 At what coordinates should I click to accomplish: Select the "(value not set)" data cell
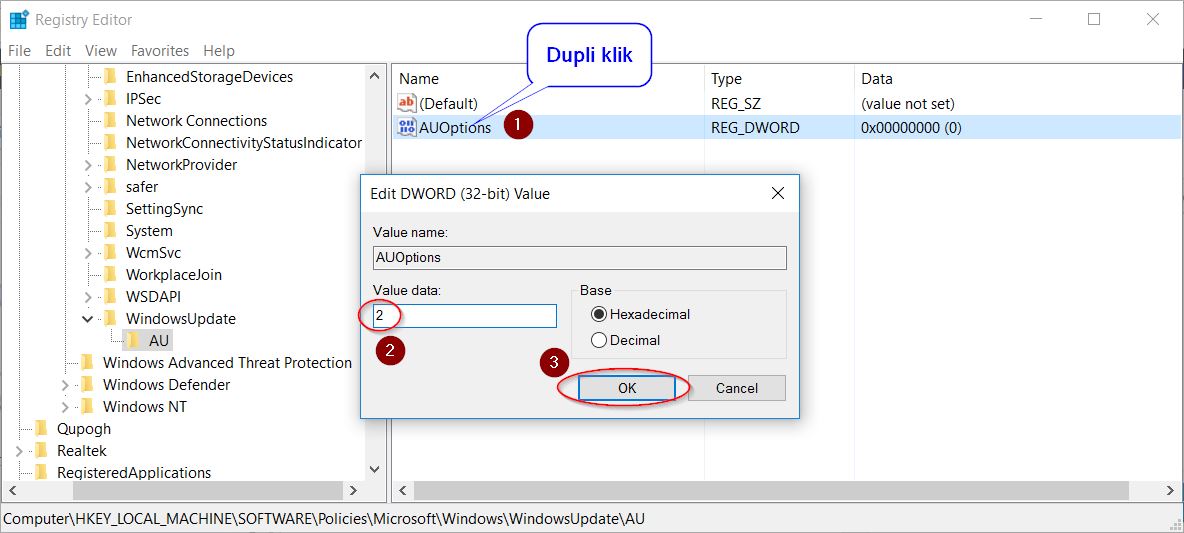[908, 103]
